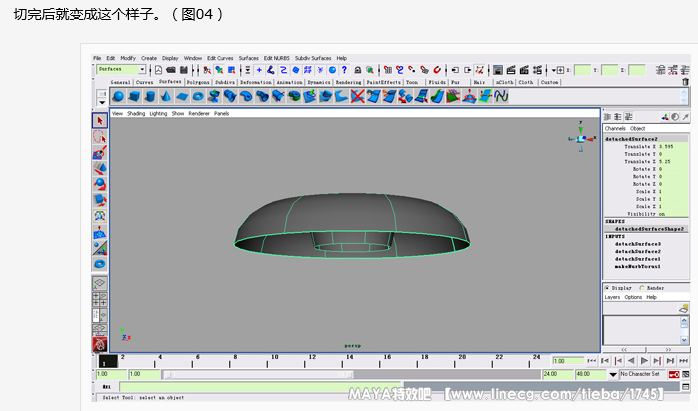Click frame 12 on the timeline
The height and width of the screenshot is (411, 698).
click(312, 357)
